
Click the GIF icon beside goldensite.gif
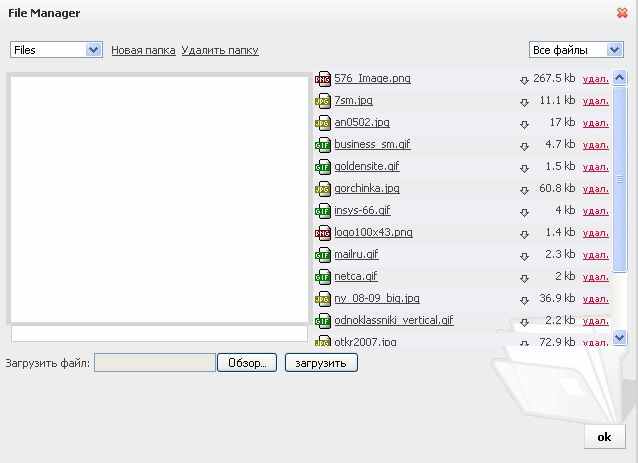point(323,166)
